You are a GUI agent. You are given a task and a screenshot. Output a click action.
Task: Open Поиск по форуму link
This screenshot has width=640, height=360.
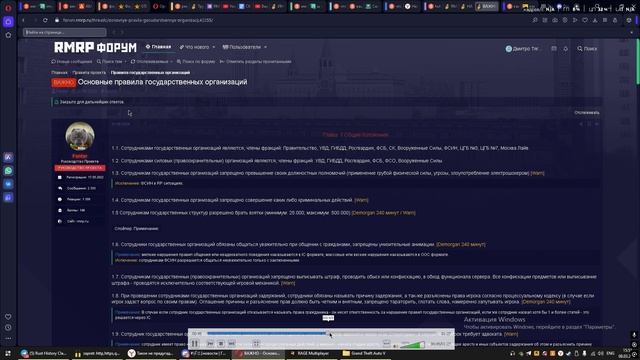(x=196, y=62)
